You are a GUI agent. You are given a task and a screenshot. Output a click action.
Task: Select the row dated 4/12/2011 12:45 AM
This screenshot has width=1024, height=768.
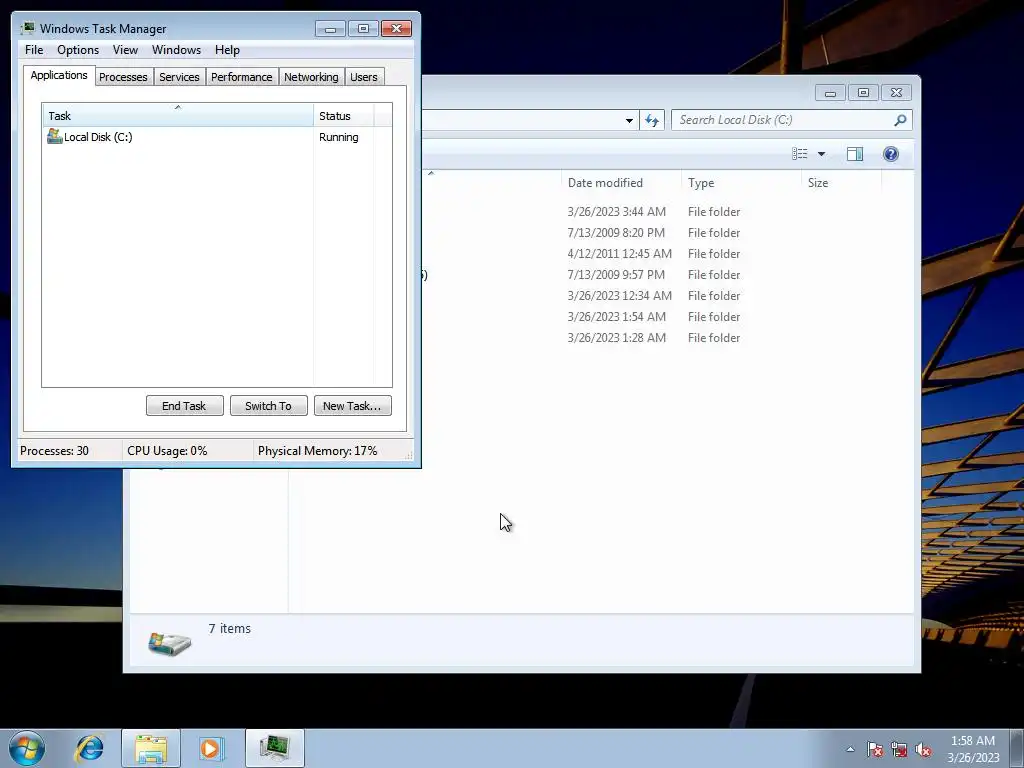click(x=653, y=253)
